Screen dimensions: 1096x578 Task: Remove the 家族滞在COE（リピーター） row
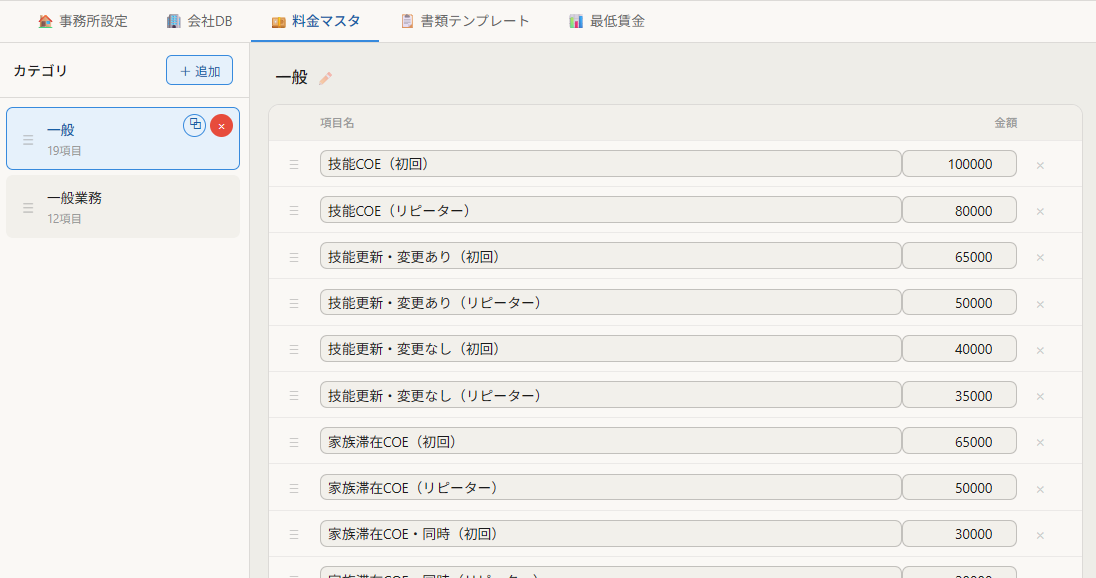[1040, 489]
